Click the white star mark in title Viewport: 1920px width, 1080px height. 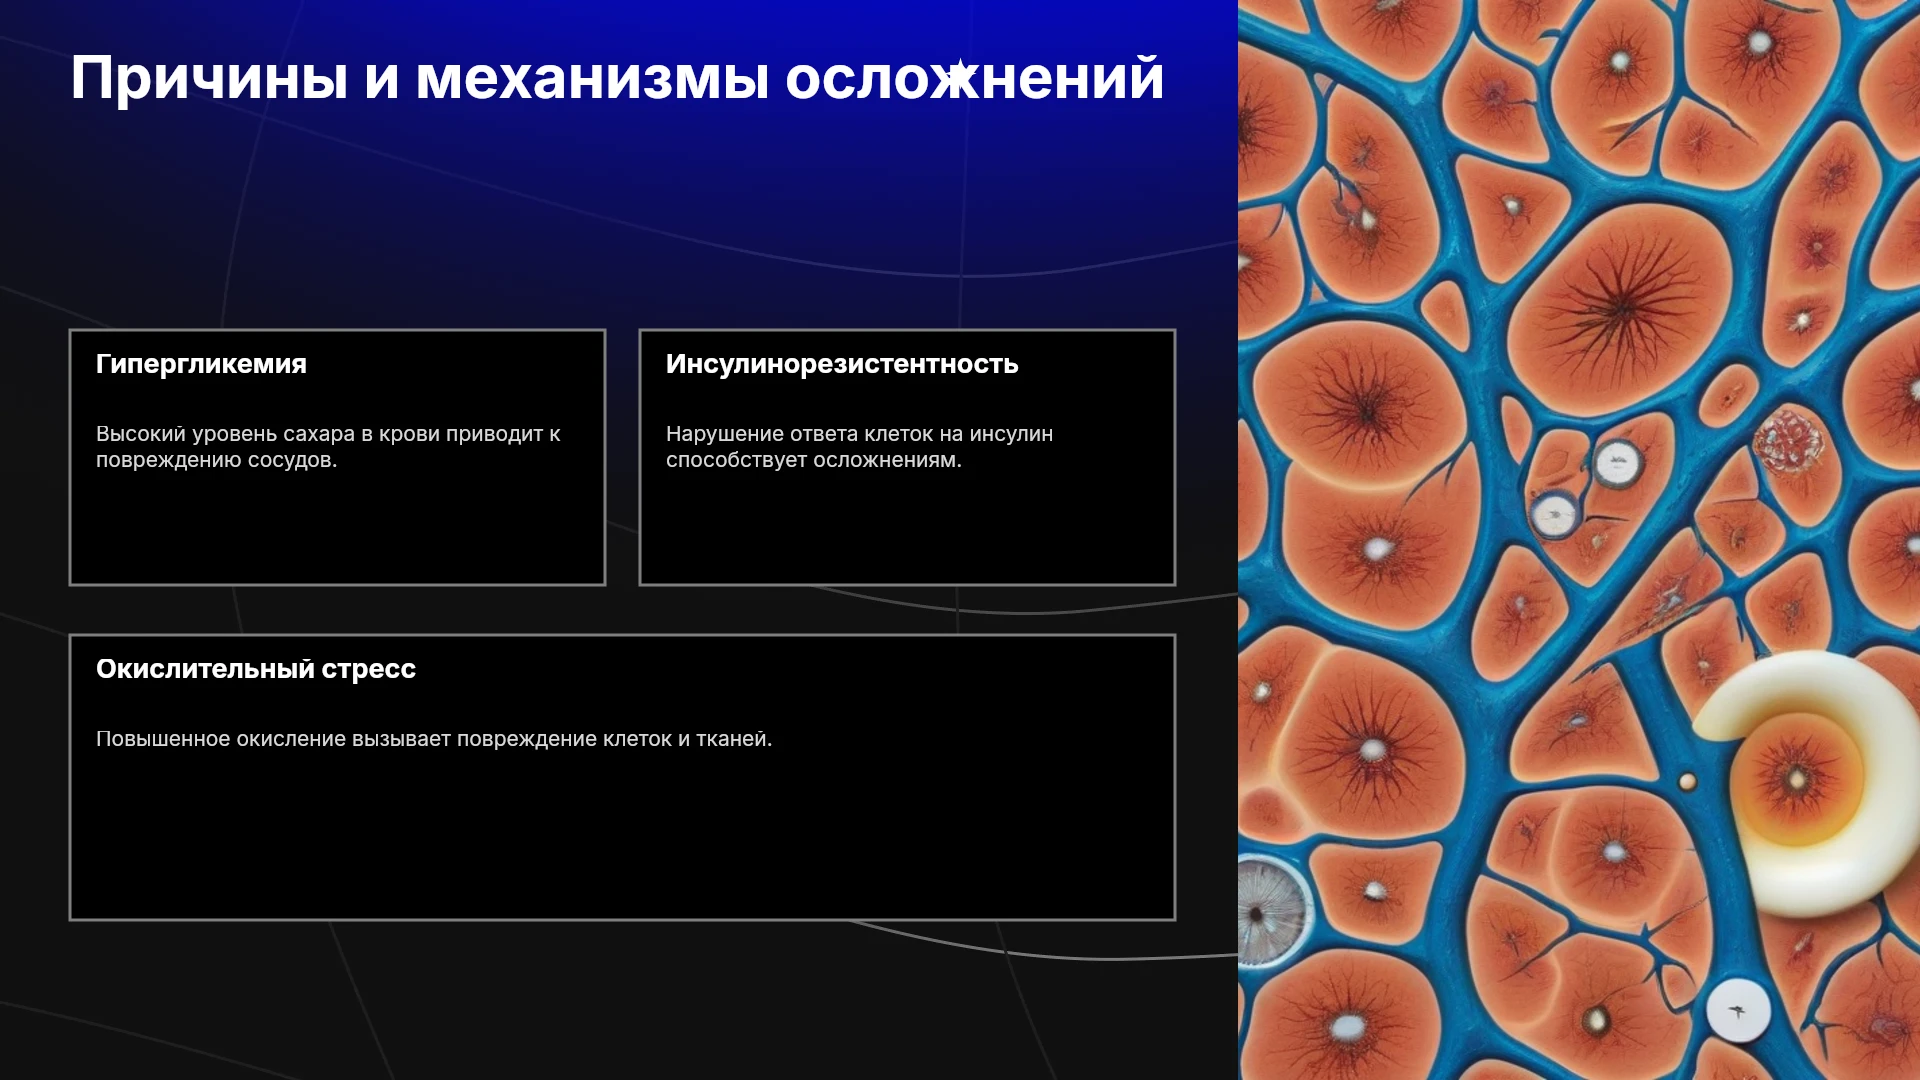click(958, 75)
